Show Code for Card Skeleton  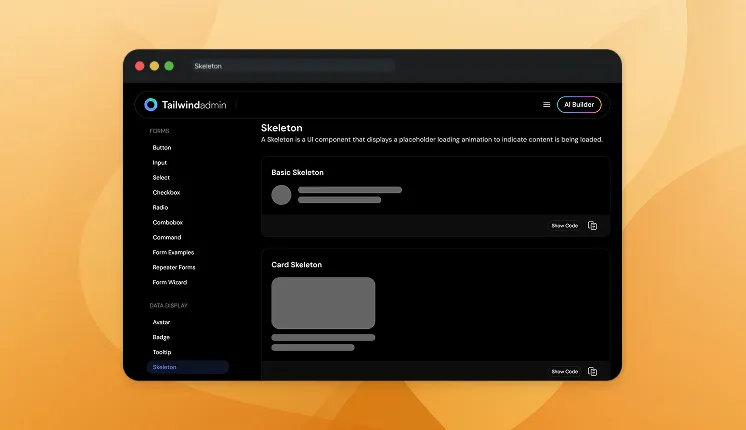pyautogui.click(x=565, y=371)
